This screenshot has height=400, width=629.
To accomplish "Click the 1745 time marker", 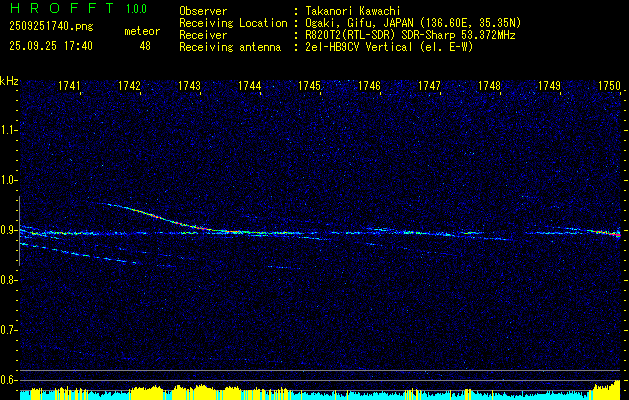I will tap(310, 86).
